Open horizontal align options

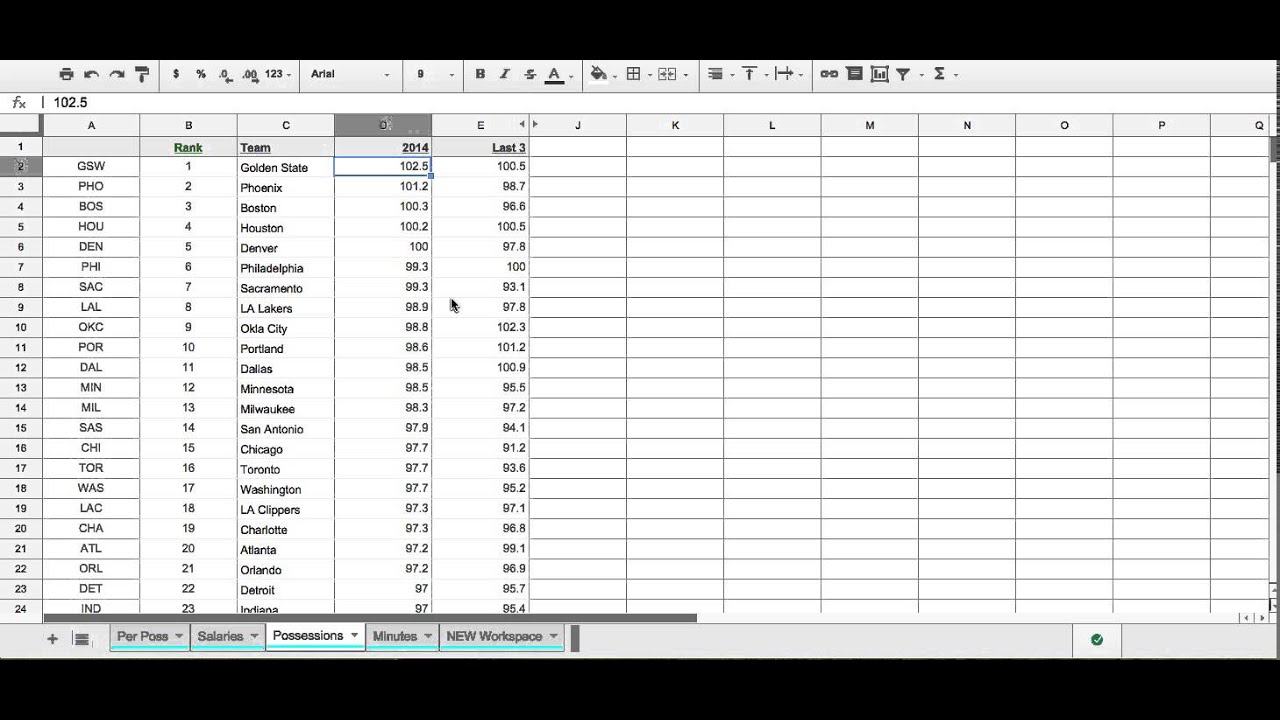click(715, 74)
